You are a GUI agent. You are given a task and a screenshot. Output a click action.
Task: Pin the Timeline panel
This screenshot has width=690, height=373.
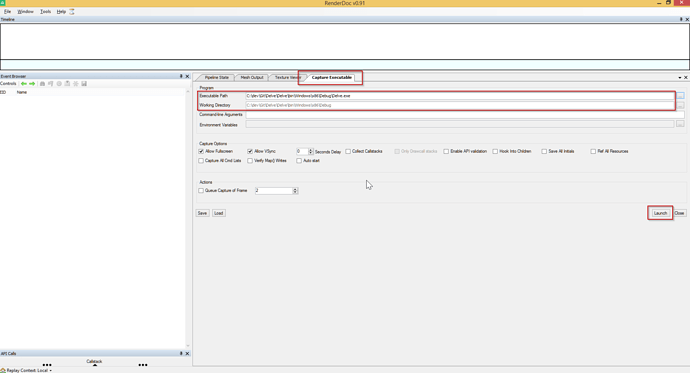681,19
